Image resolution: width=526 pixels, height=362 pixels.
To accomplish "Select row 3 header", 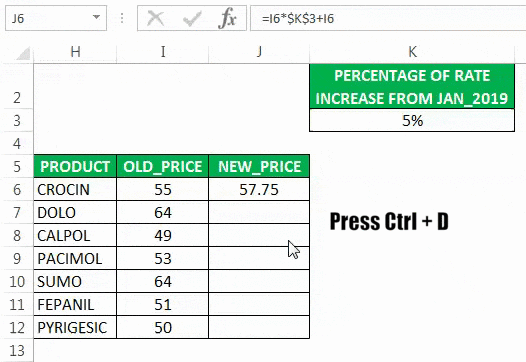I will pyautogui.click(x=17, y=120).
